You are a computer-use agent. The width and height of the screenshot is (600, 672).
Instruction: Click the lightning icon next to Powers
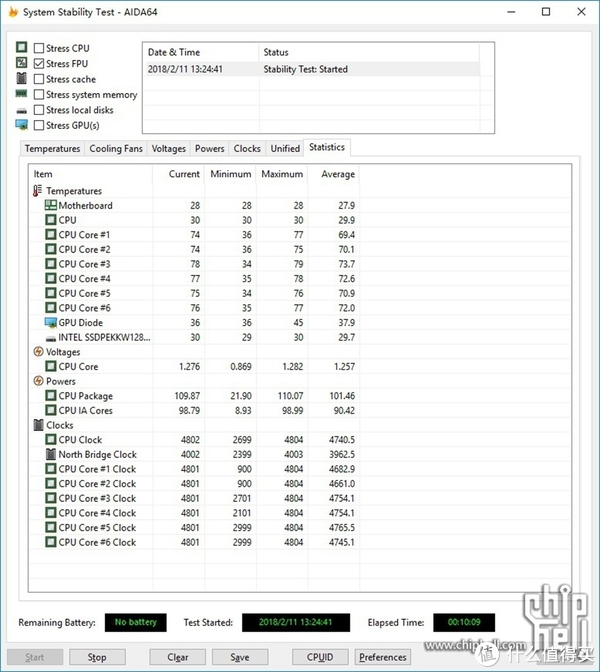38,381
